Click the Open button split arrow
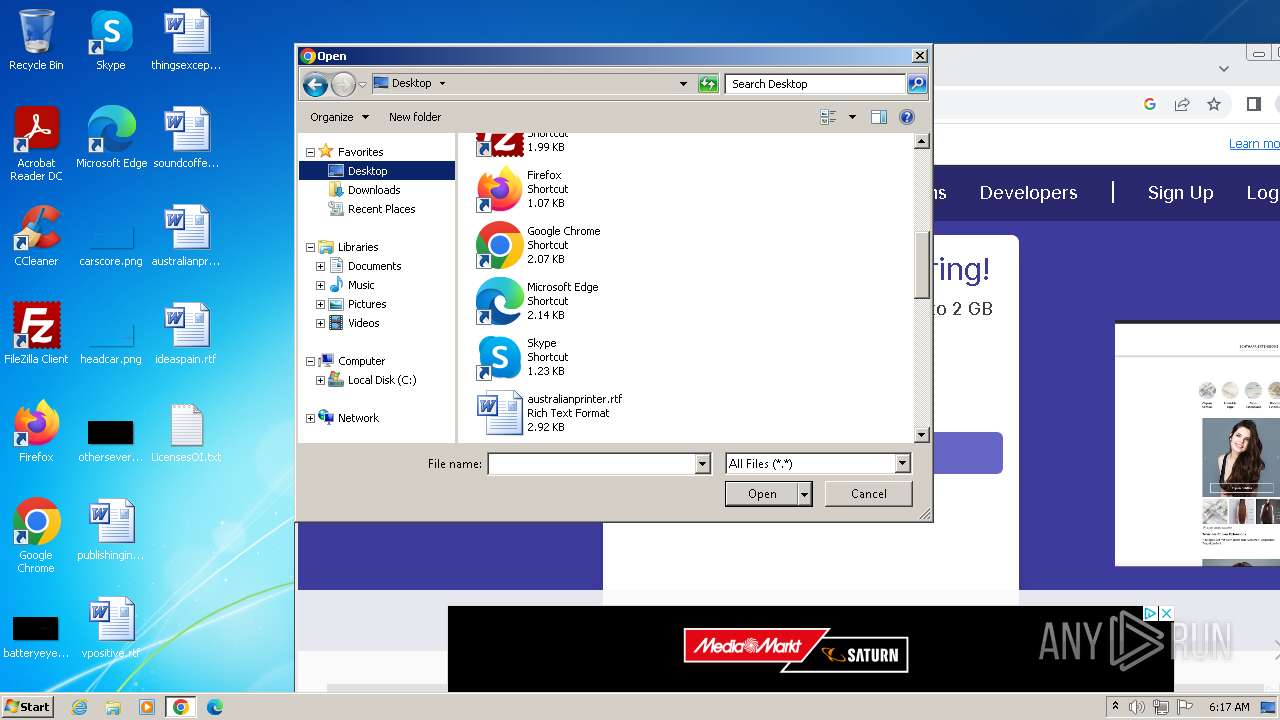This screenshot has width=1280, height=720. [804, 494]
